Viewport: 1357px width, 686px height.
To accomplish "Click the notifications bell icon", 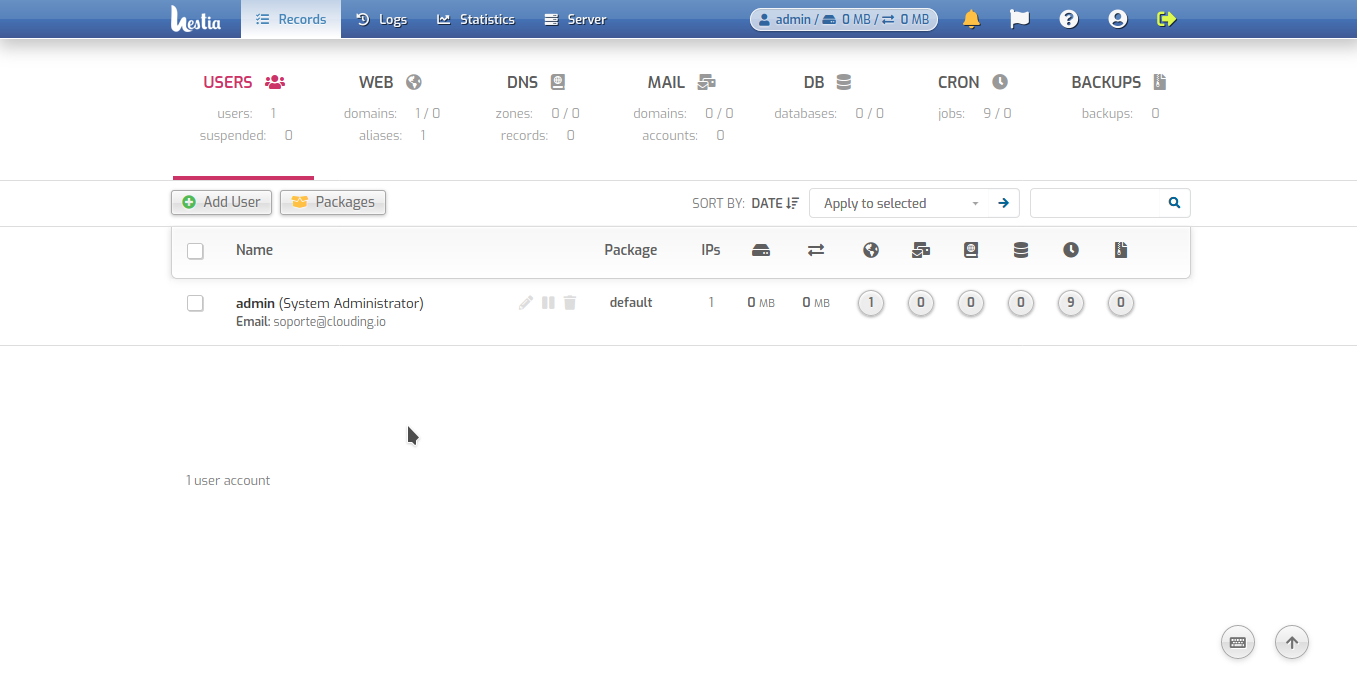I will pyautogui.click(x=971, y=19).
